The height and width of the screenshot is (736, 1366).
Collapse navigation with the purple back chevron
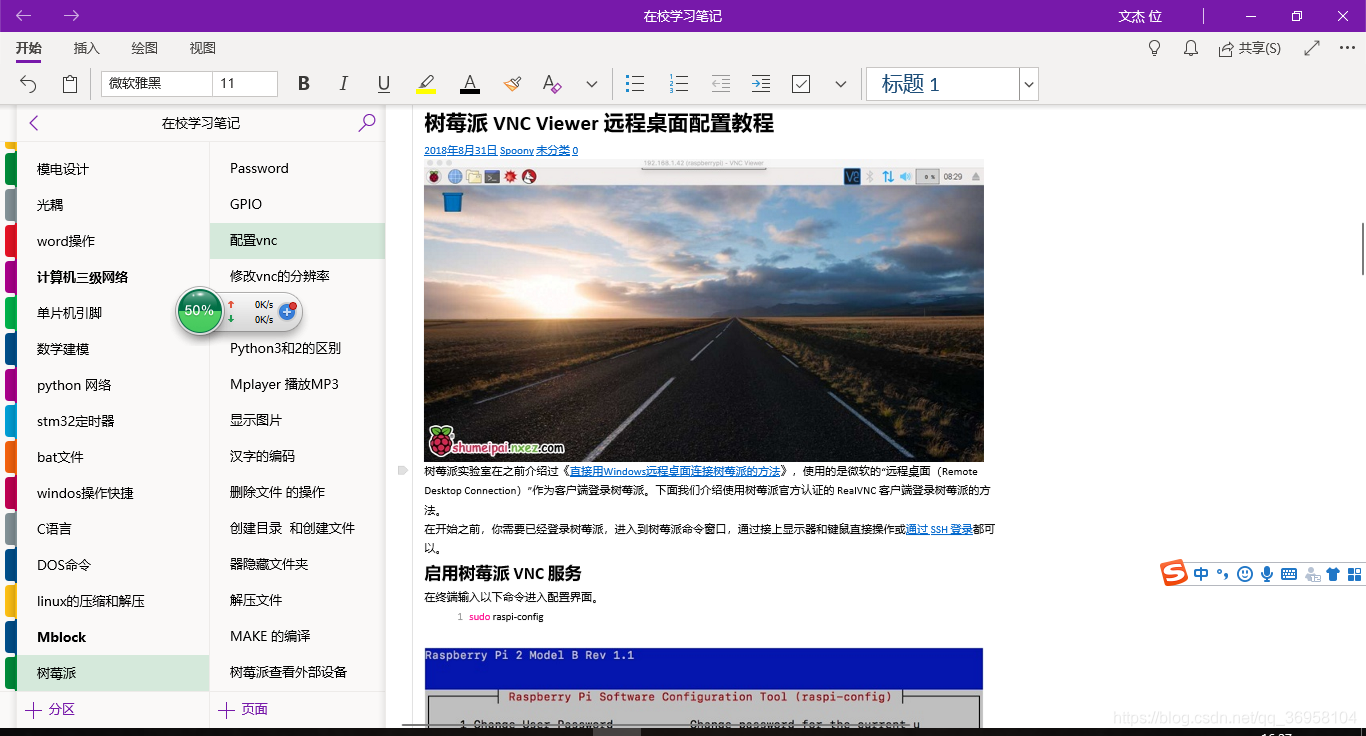click(x=34, y=123)
